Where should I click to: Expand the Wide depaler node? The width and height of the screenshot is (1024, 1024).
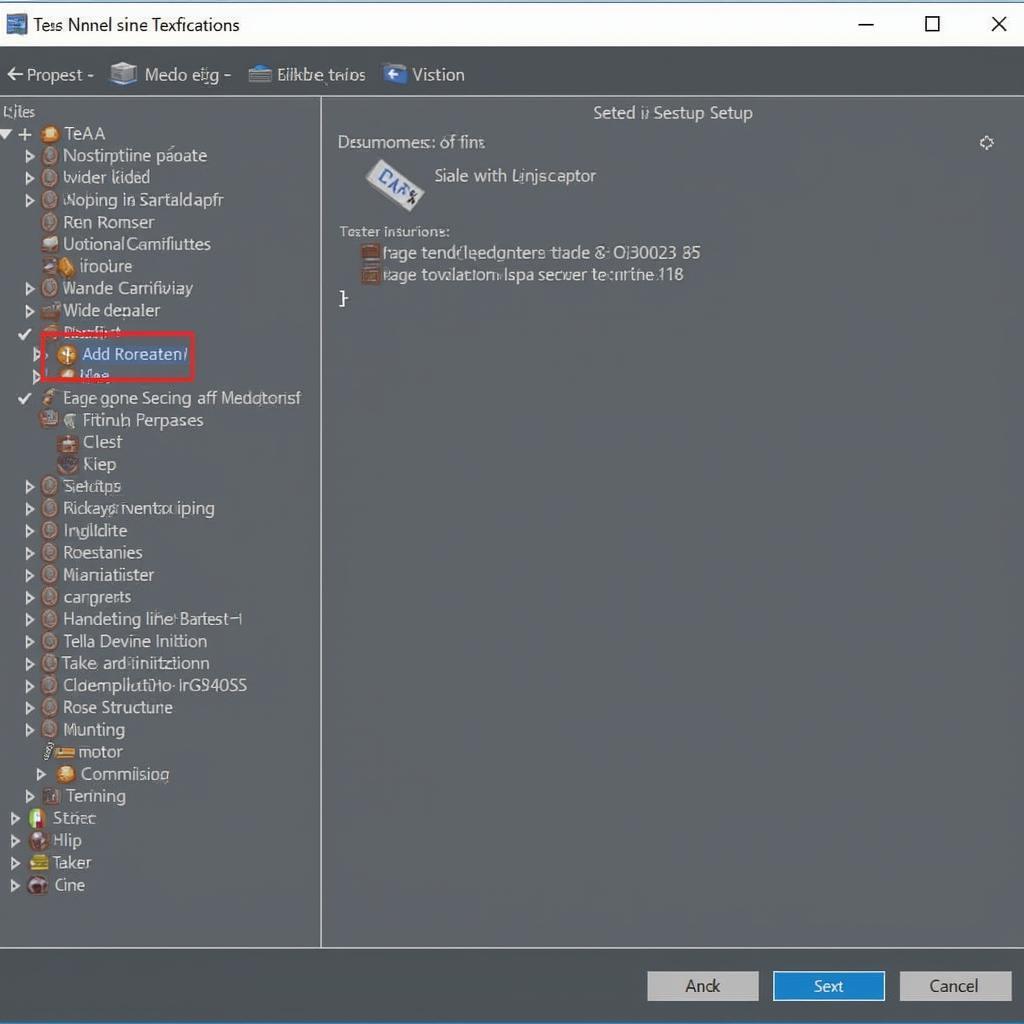coord(29,311)
